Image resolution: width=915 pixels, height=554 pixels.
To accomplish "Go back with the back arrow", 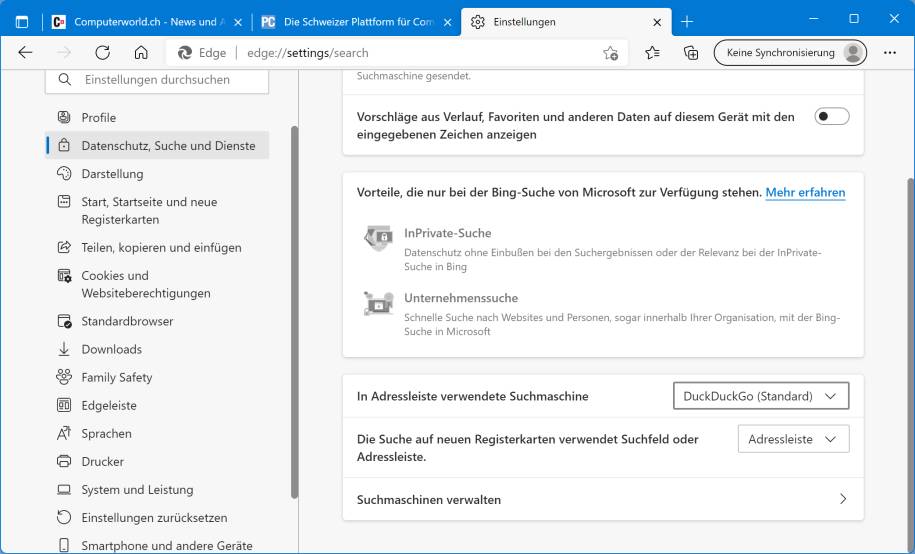I will tap(25, 53).
